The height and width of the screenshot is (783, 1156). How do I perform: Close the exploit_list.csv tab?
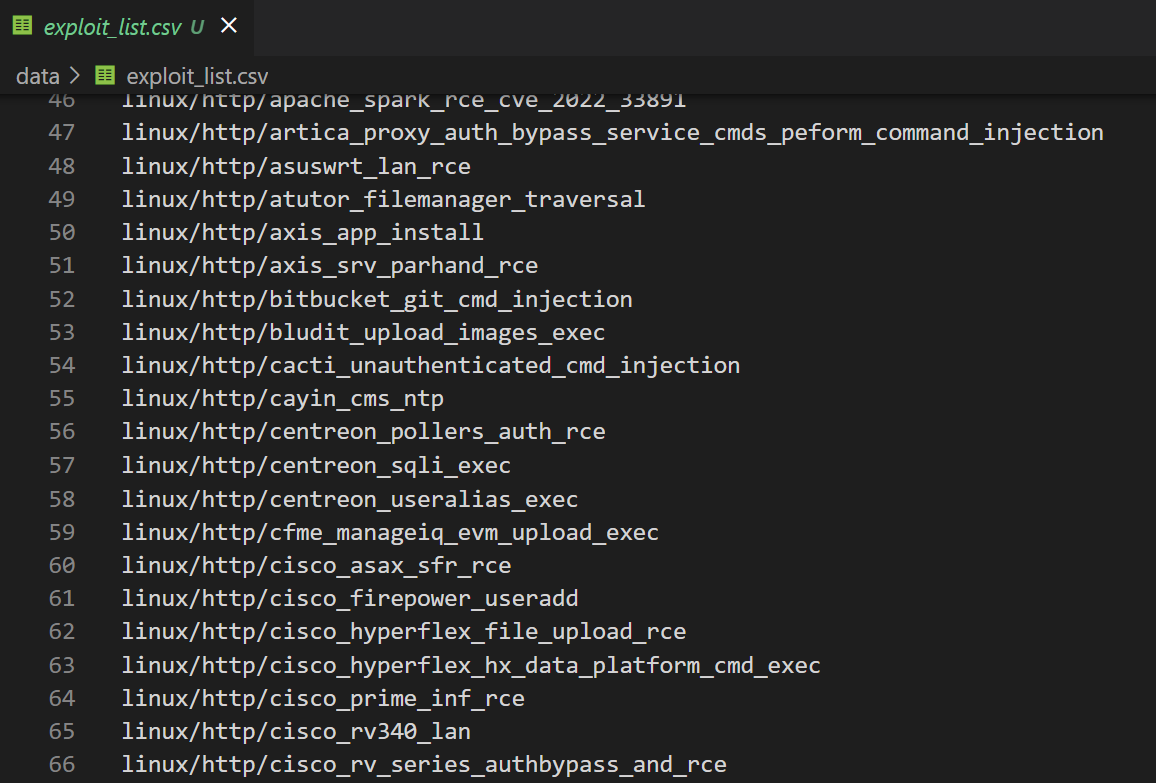228,25
